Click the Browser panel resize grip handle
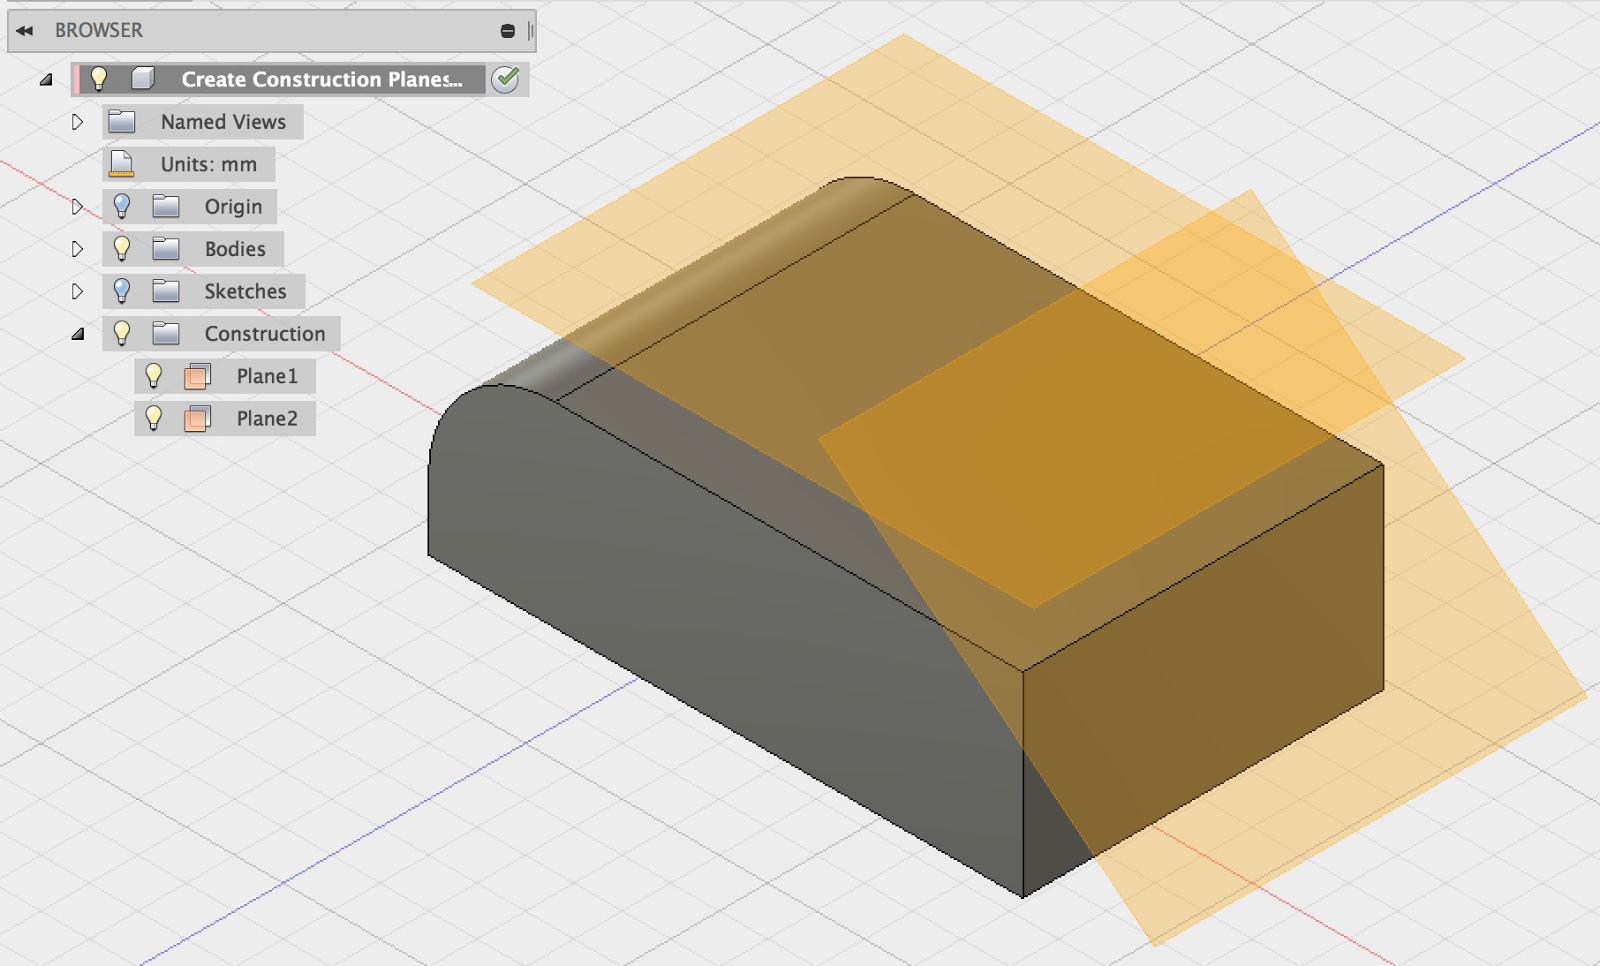 (530, 31)
